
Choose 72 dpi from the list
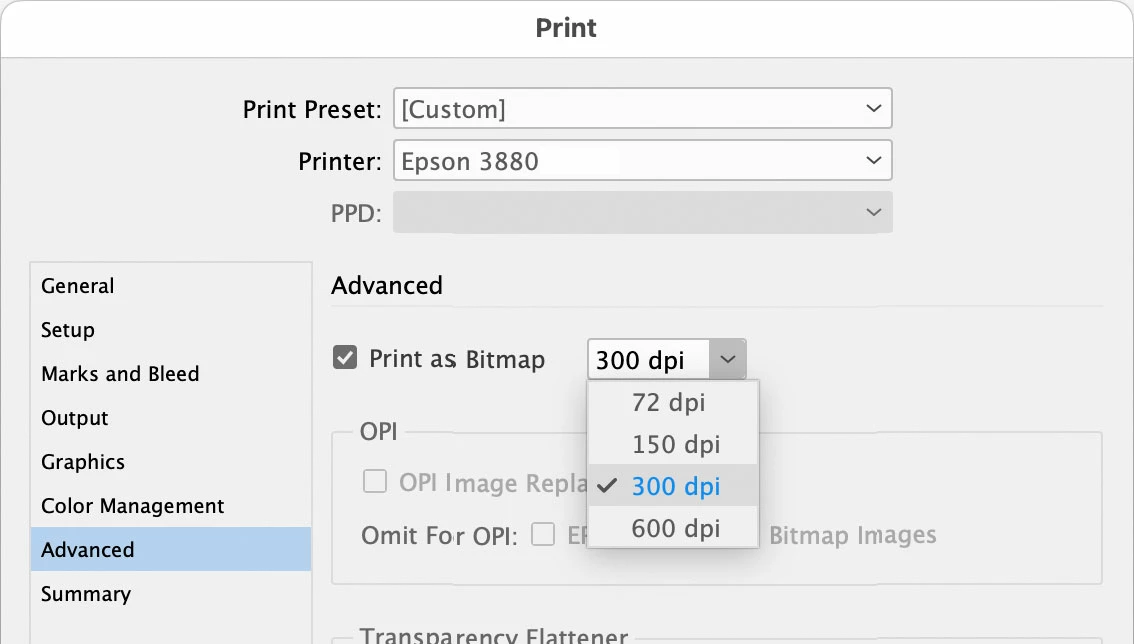[x=673, y=402]
